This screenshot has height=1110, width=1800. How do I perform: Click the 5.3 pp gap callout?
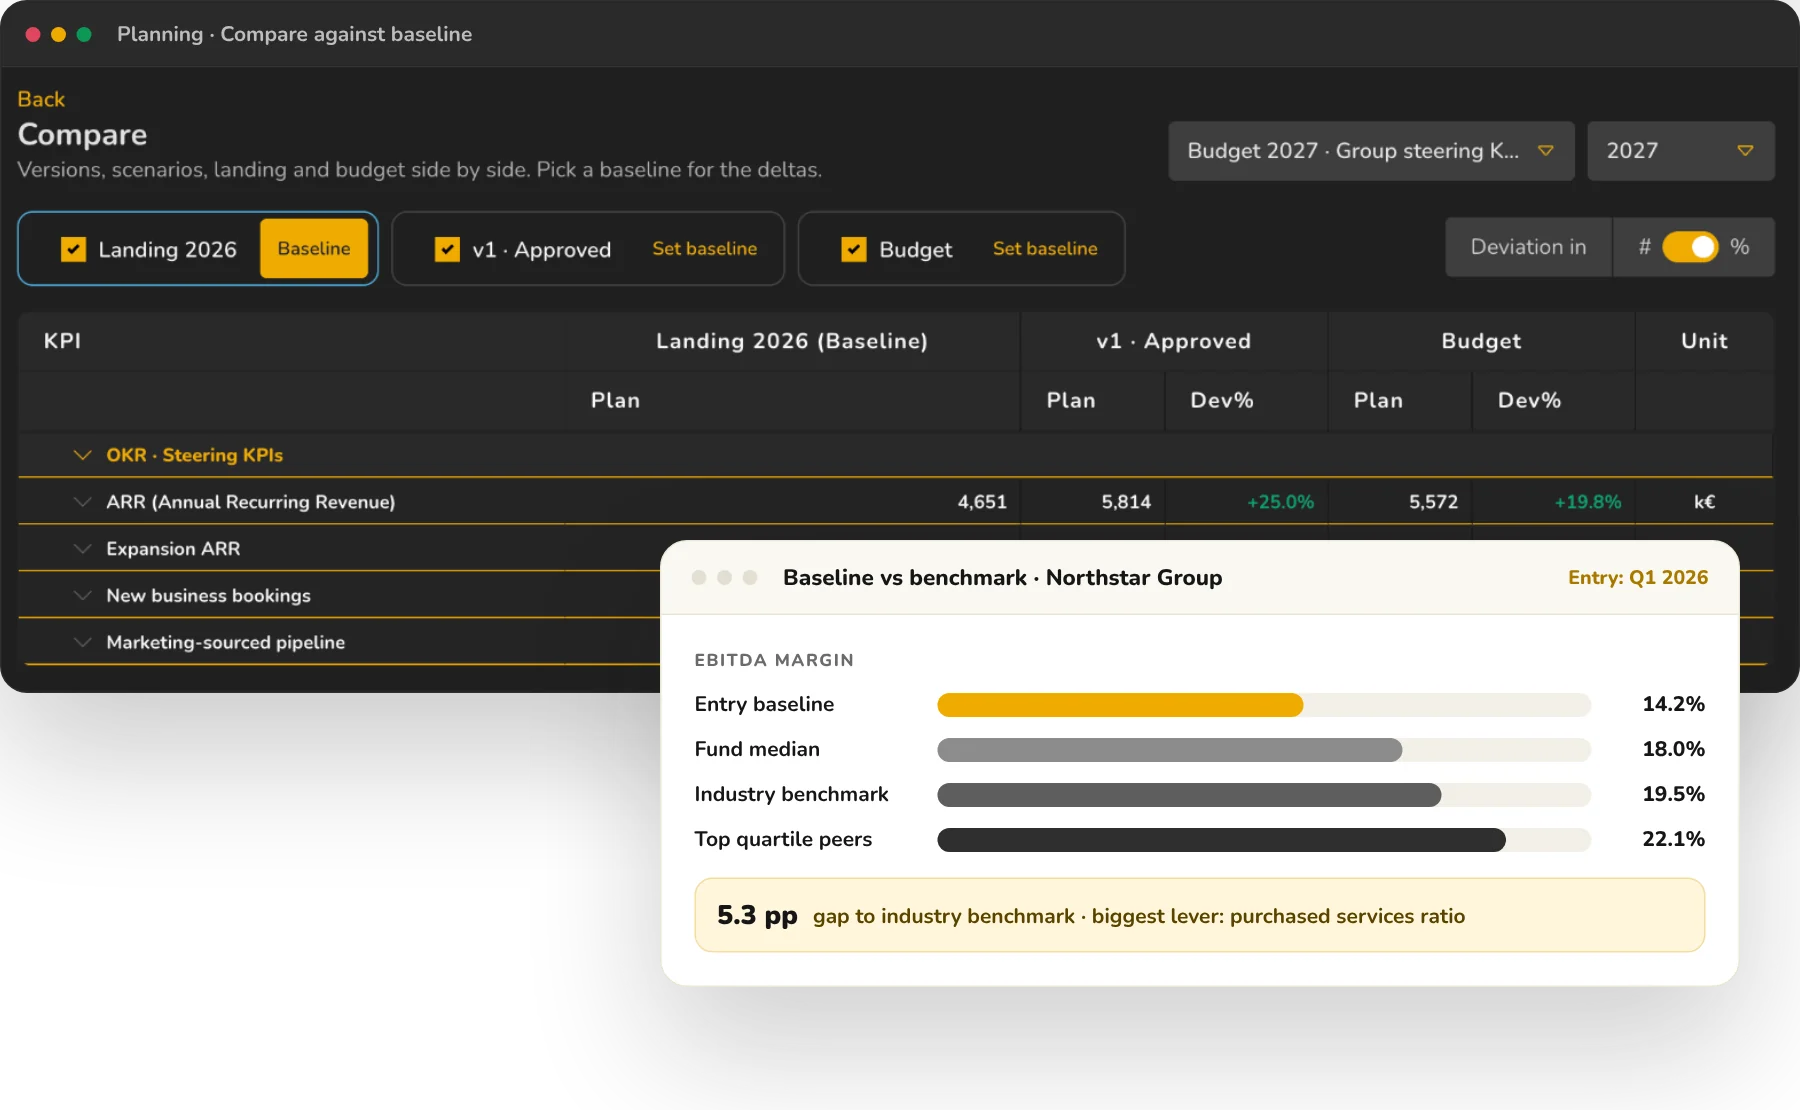(x=1199, y=915)
